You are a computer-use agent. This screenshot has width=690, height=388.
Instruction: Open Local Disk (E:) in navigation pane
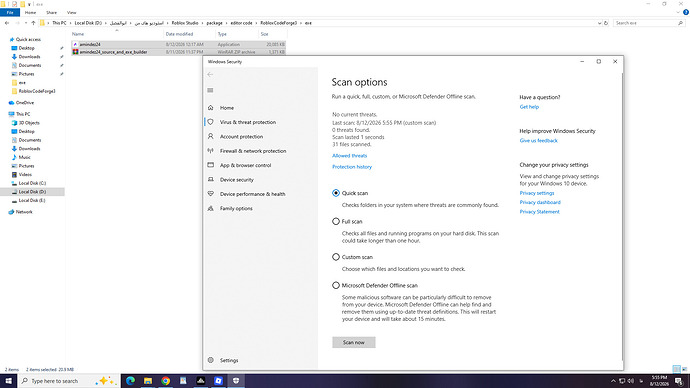coord(32,200)
